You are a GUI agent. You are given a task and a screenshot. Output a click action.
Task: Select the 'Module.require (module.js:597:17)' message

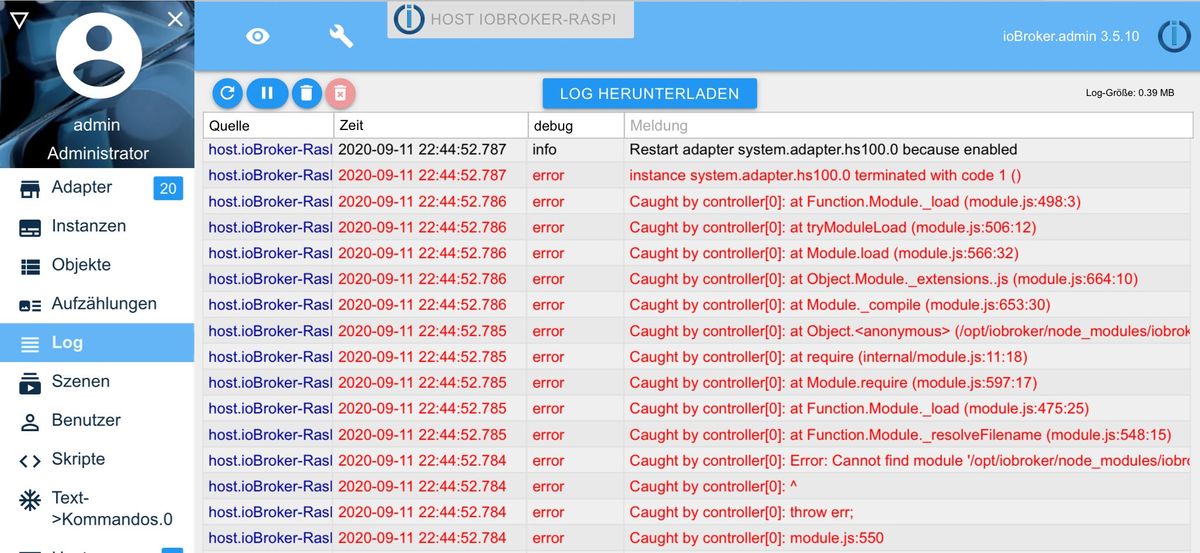tap(833, 383)
